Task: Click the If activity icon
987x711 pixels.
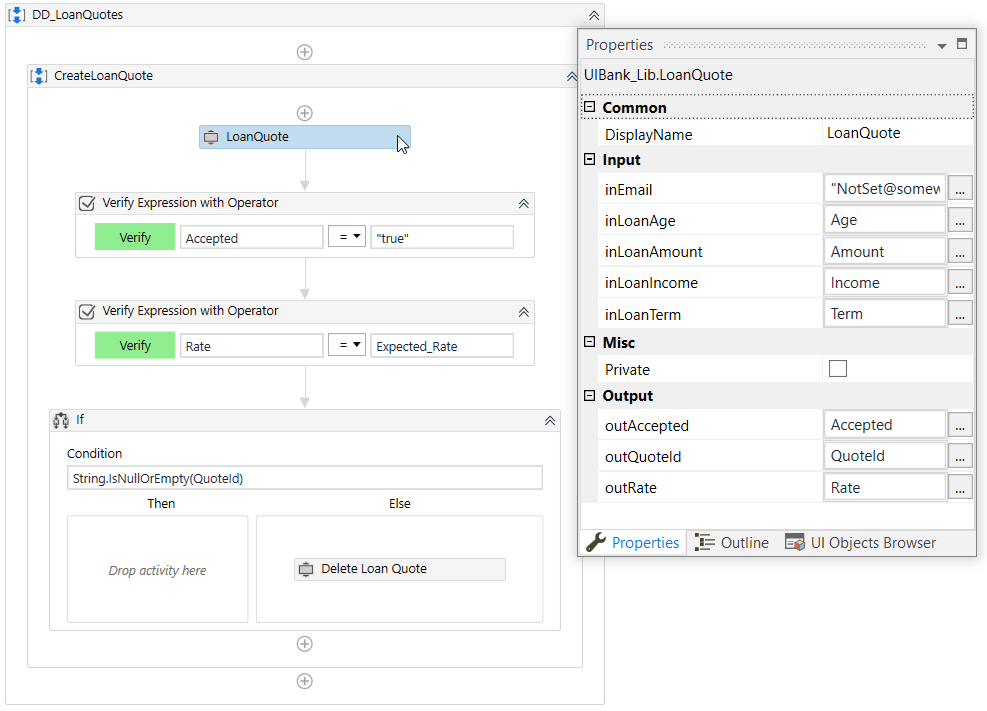Action: tap(61, 420)
